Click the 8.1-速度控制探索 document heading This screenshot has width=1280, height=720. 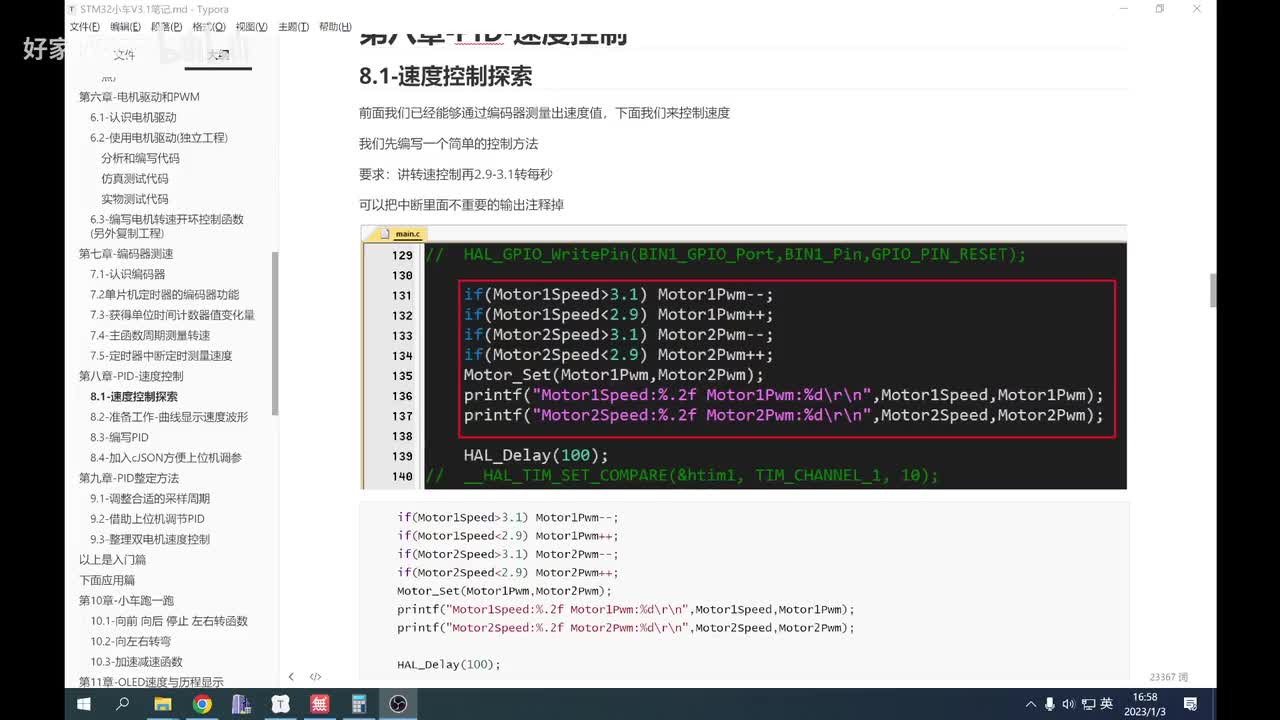click(x=445, y=76)
